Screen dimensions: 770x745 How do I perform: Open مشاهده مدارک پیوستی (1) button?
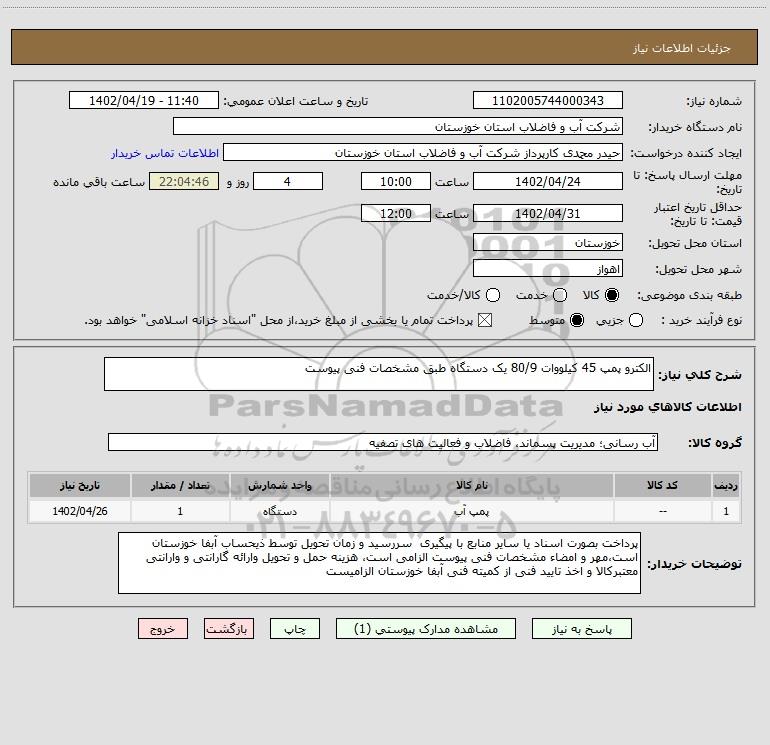426,629
